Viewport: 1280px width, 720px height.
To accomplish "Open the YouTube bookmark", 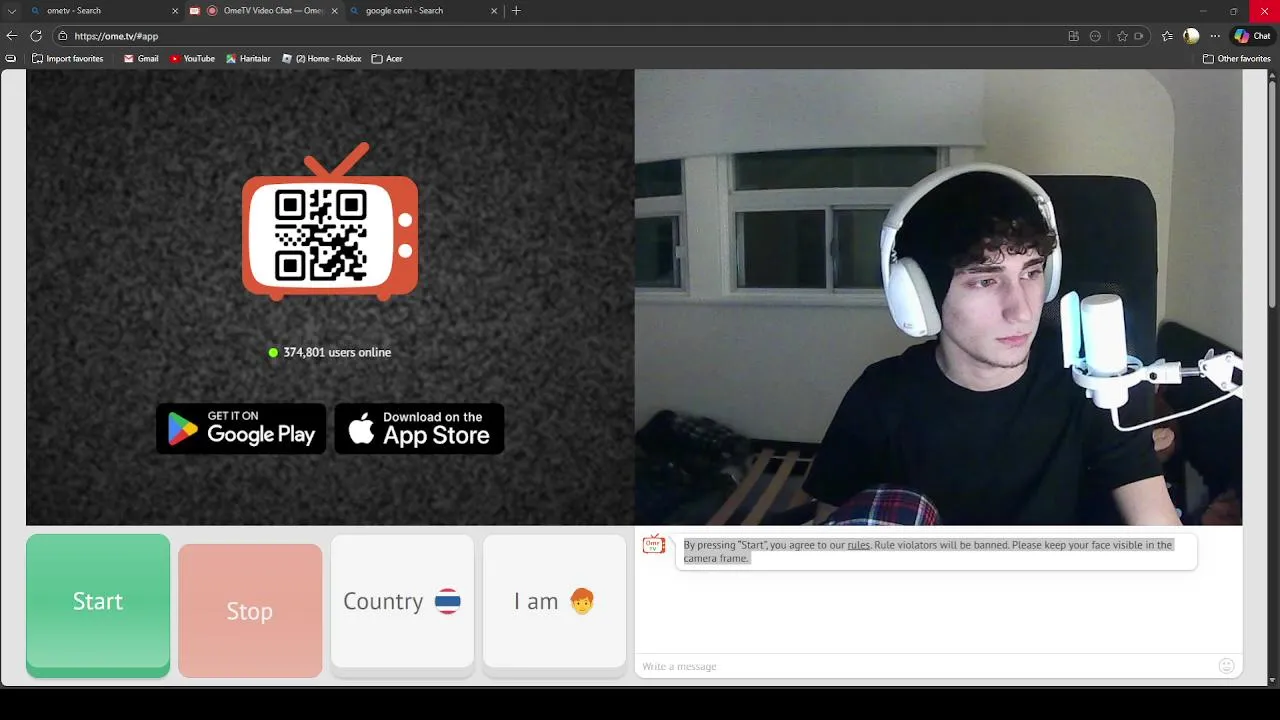I will (192, 59).
